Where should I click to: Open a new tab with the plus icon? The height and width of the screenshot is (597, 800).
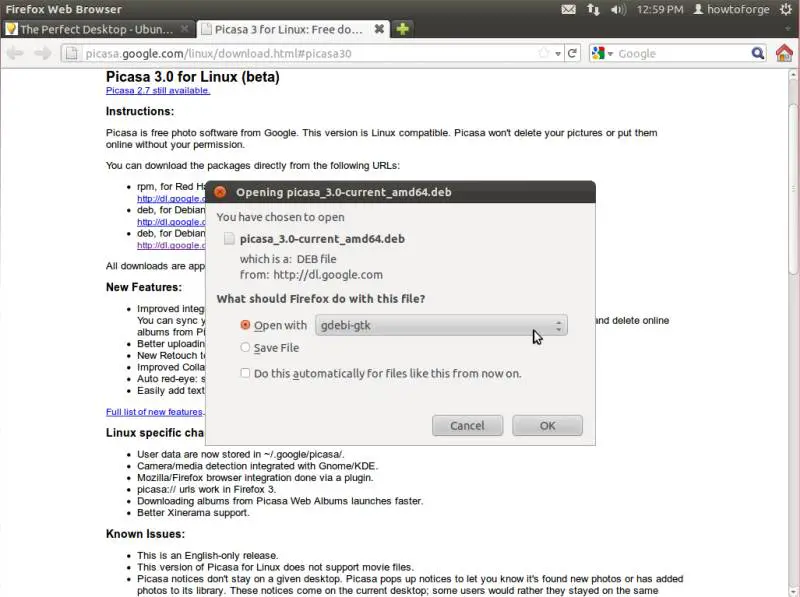point(402,29)
